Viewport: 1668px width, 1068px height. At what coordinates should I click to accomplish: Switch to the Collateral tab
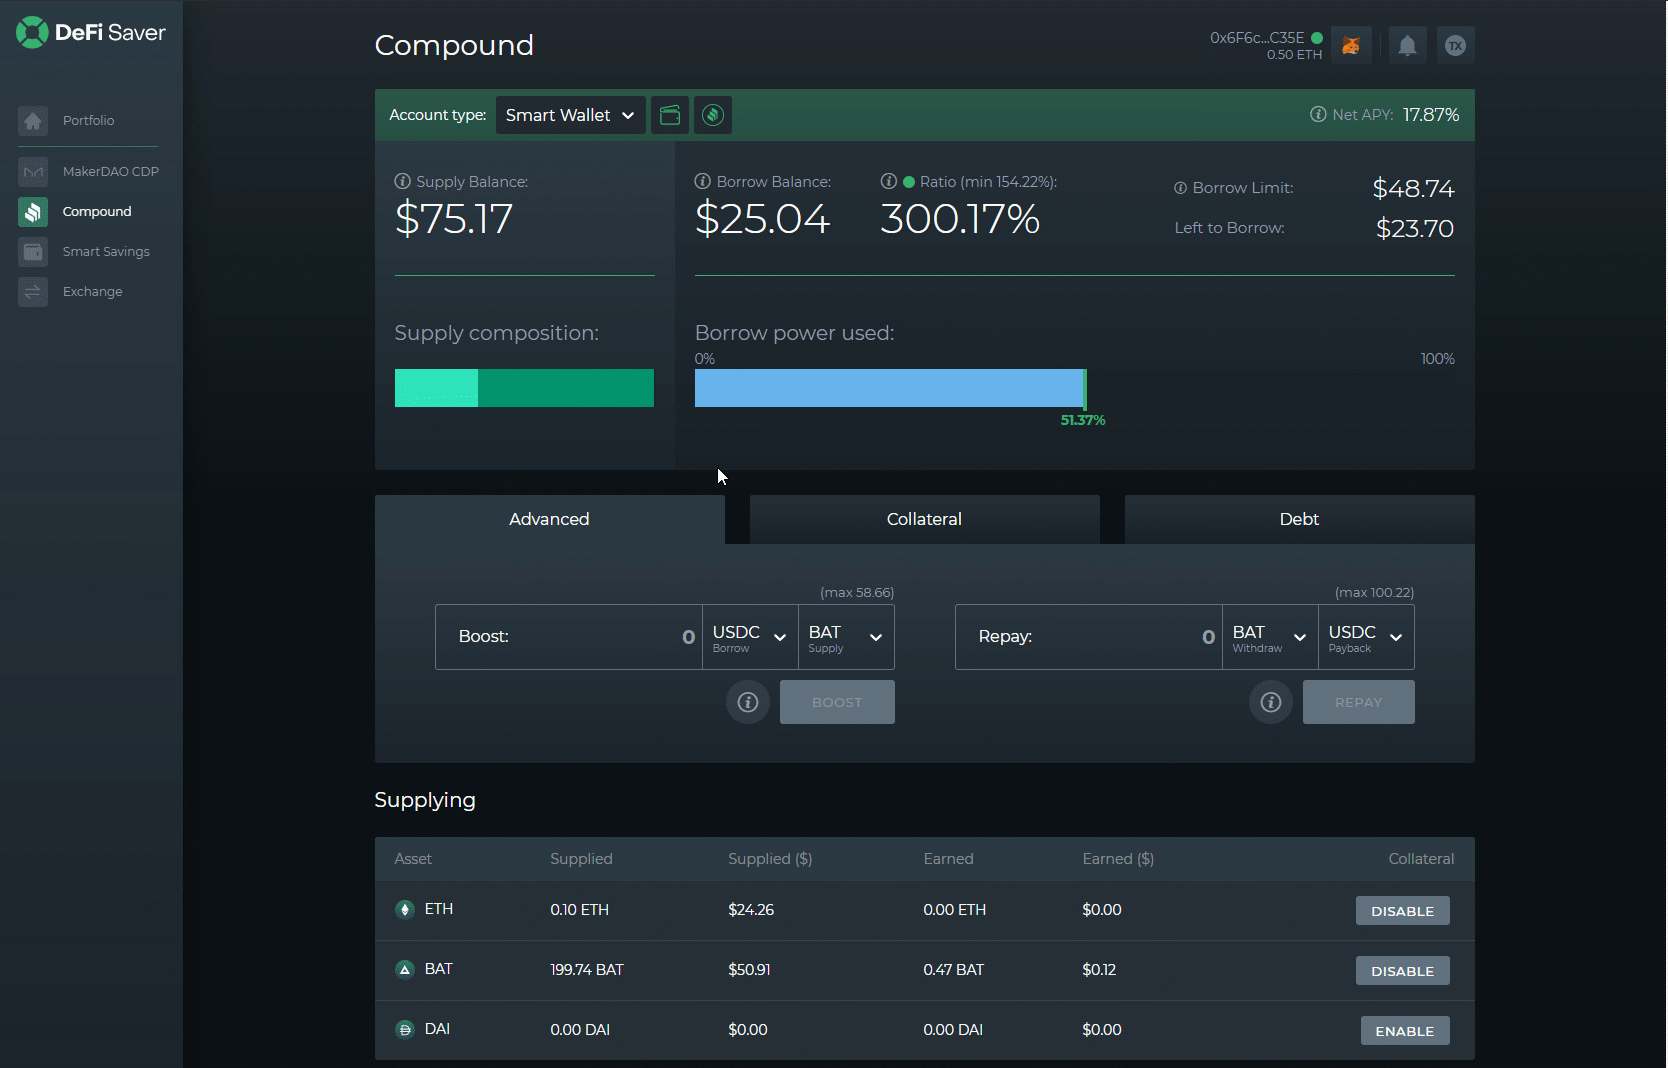tap(924, 519)
